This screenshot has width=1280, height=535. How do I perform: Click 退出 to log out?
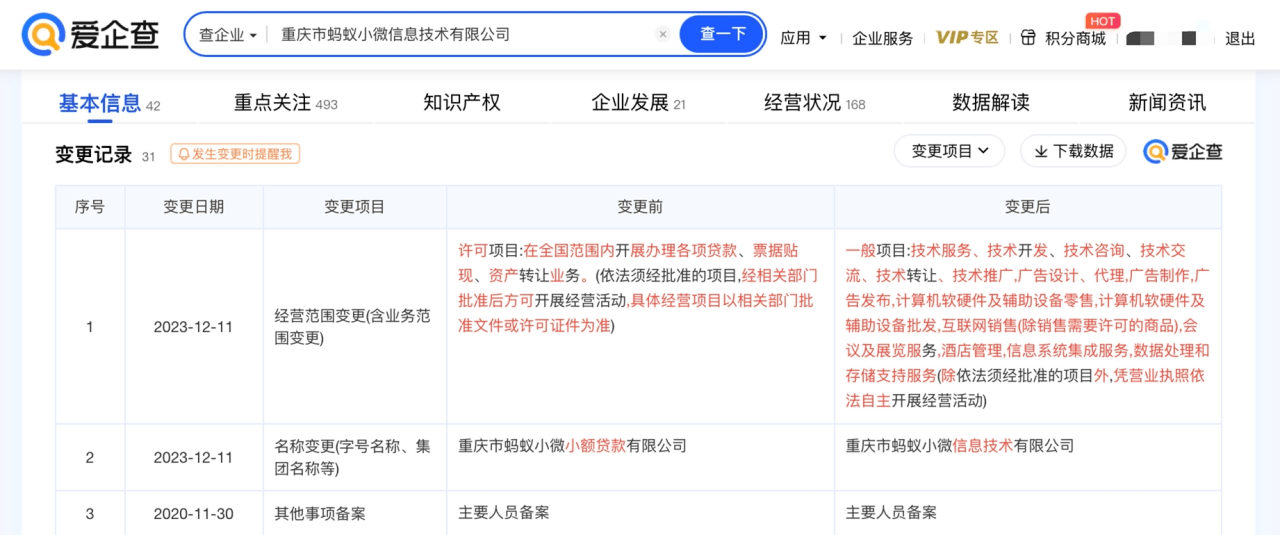(1240, 38)
